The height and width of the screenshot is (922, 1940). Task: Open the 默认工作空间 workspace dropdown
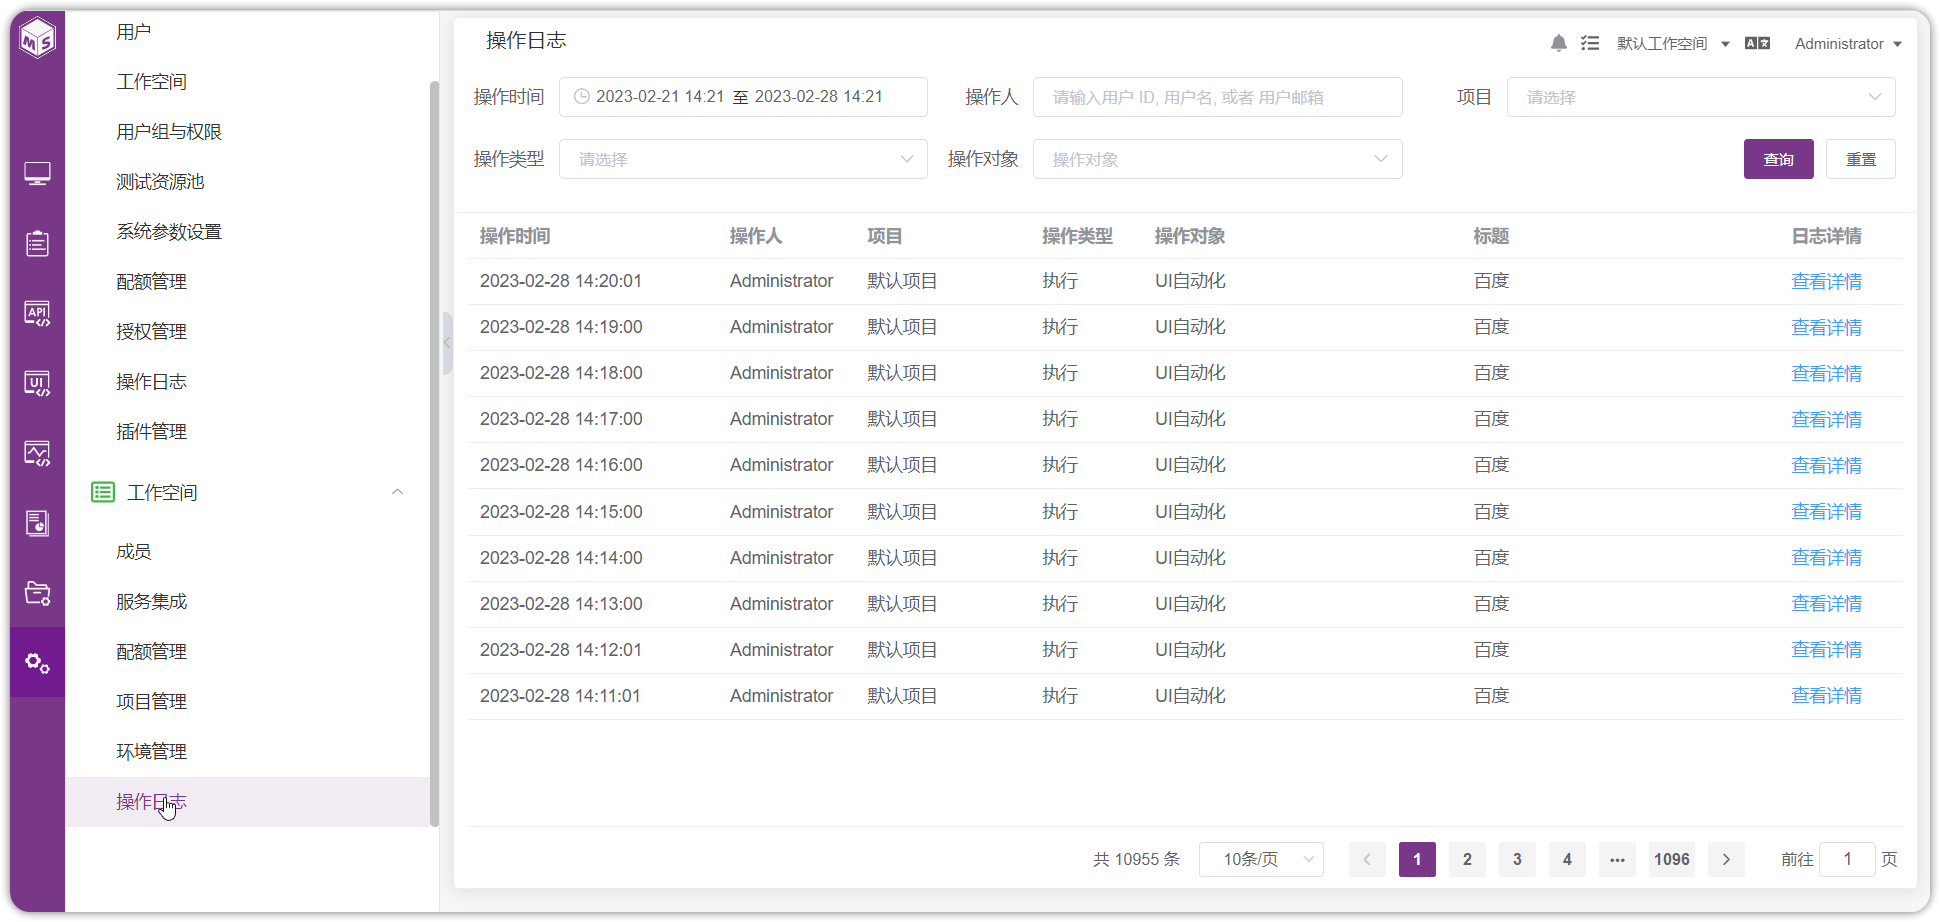[1673, 44]
